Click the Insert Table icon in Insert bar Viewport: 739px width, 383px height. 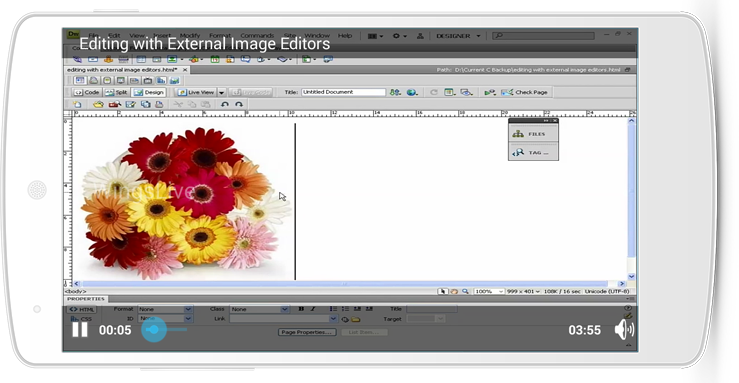(141, 59)
